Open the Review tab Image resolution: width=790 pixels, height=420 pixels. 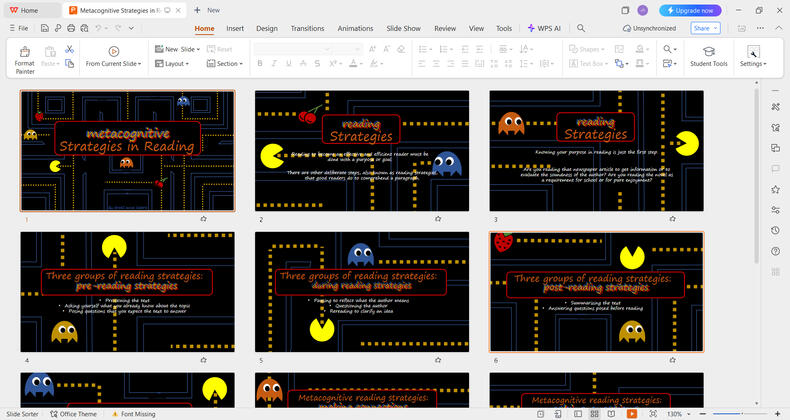(445, 28)
